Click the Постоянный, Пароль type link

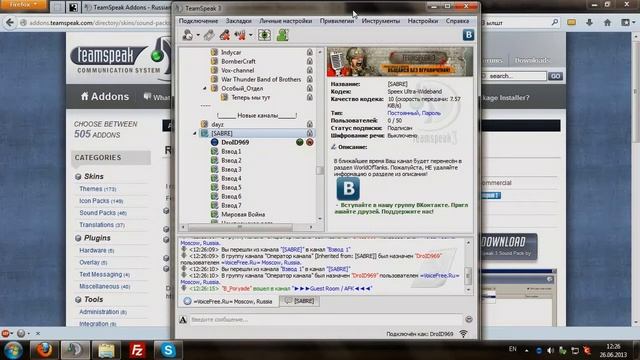coord(414,113)
